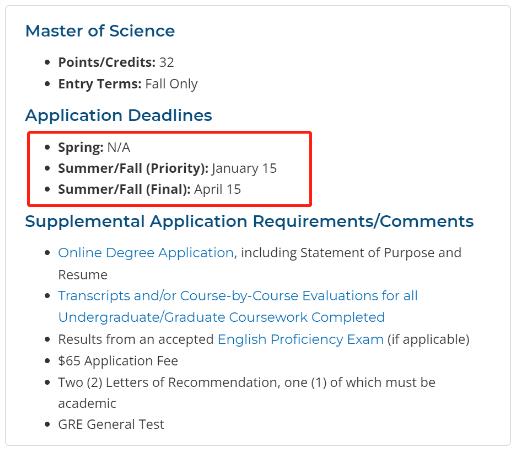513x450 pixels.
Task: Click the April 15 final deadline date
Action: coord(217,189)
